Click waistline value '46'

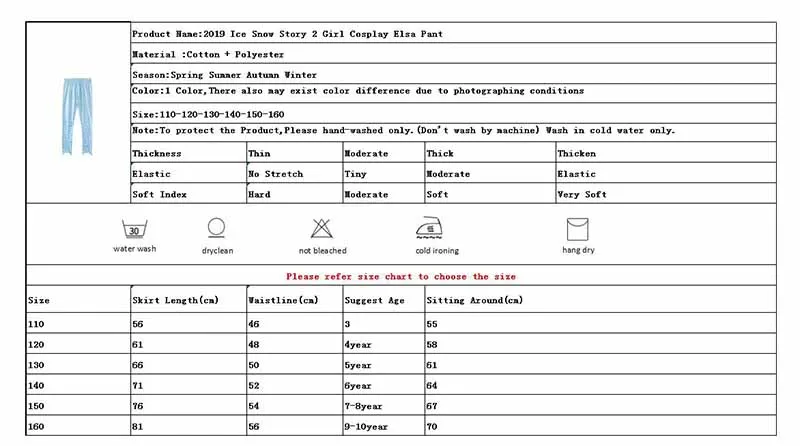(254, 324)
